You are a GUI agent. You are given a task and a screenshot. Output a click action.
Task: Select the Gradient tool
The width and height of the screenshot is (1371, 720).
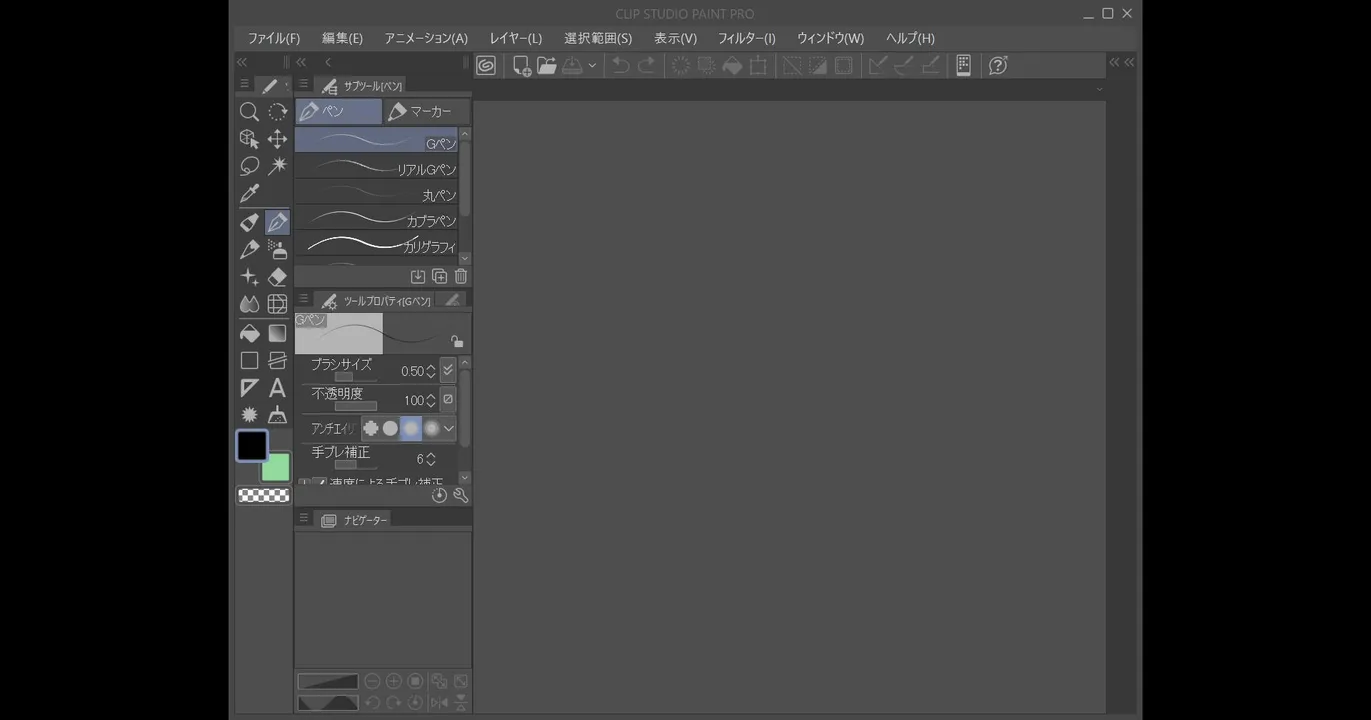click(x=277, y=333)
